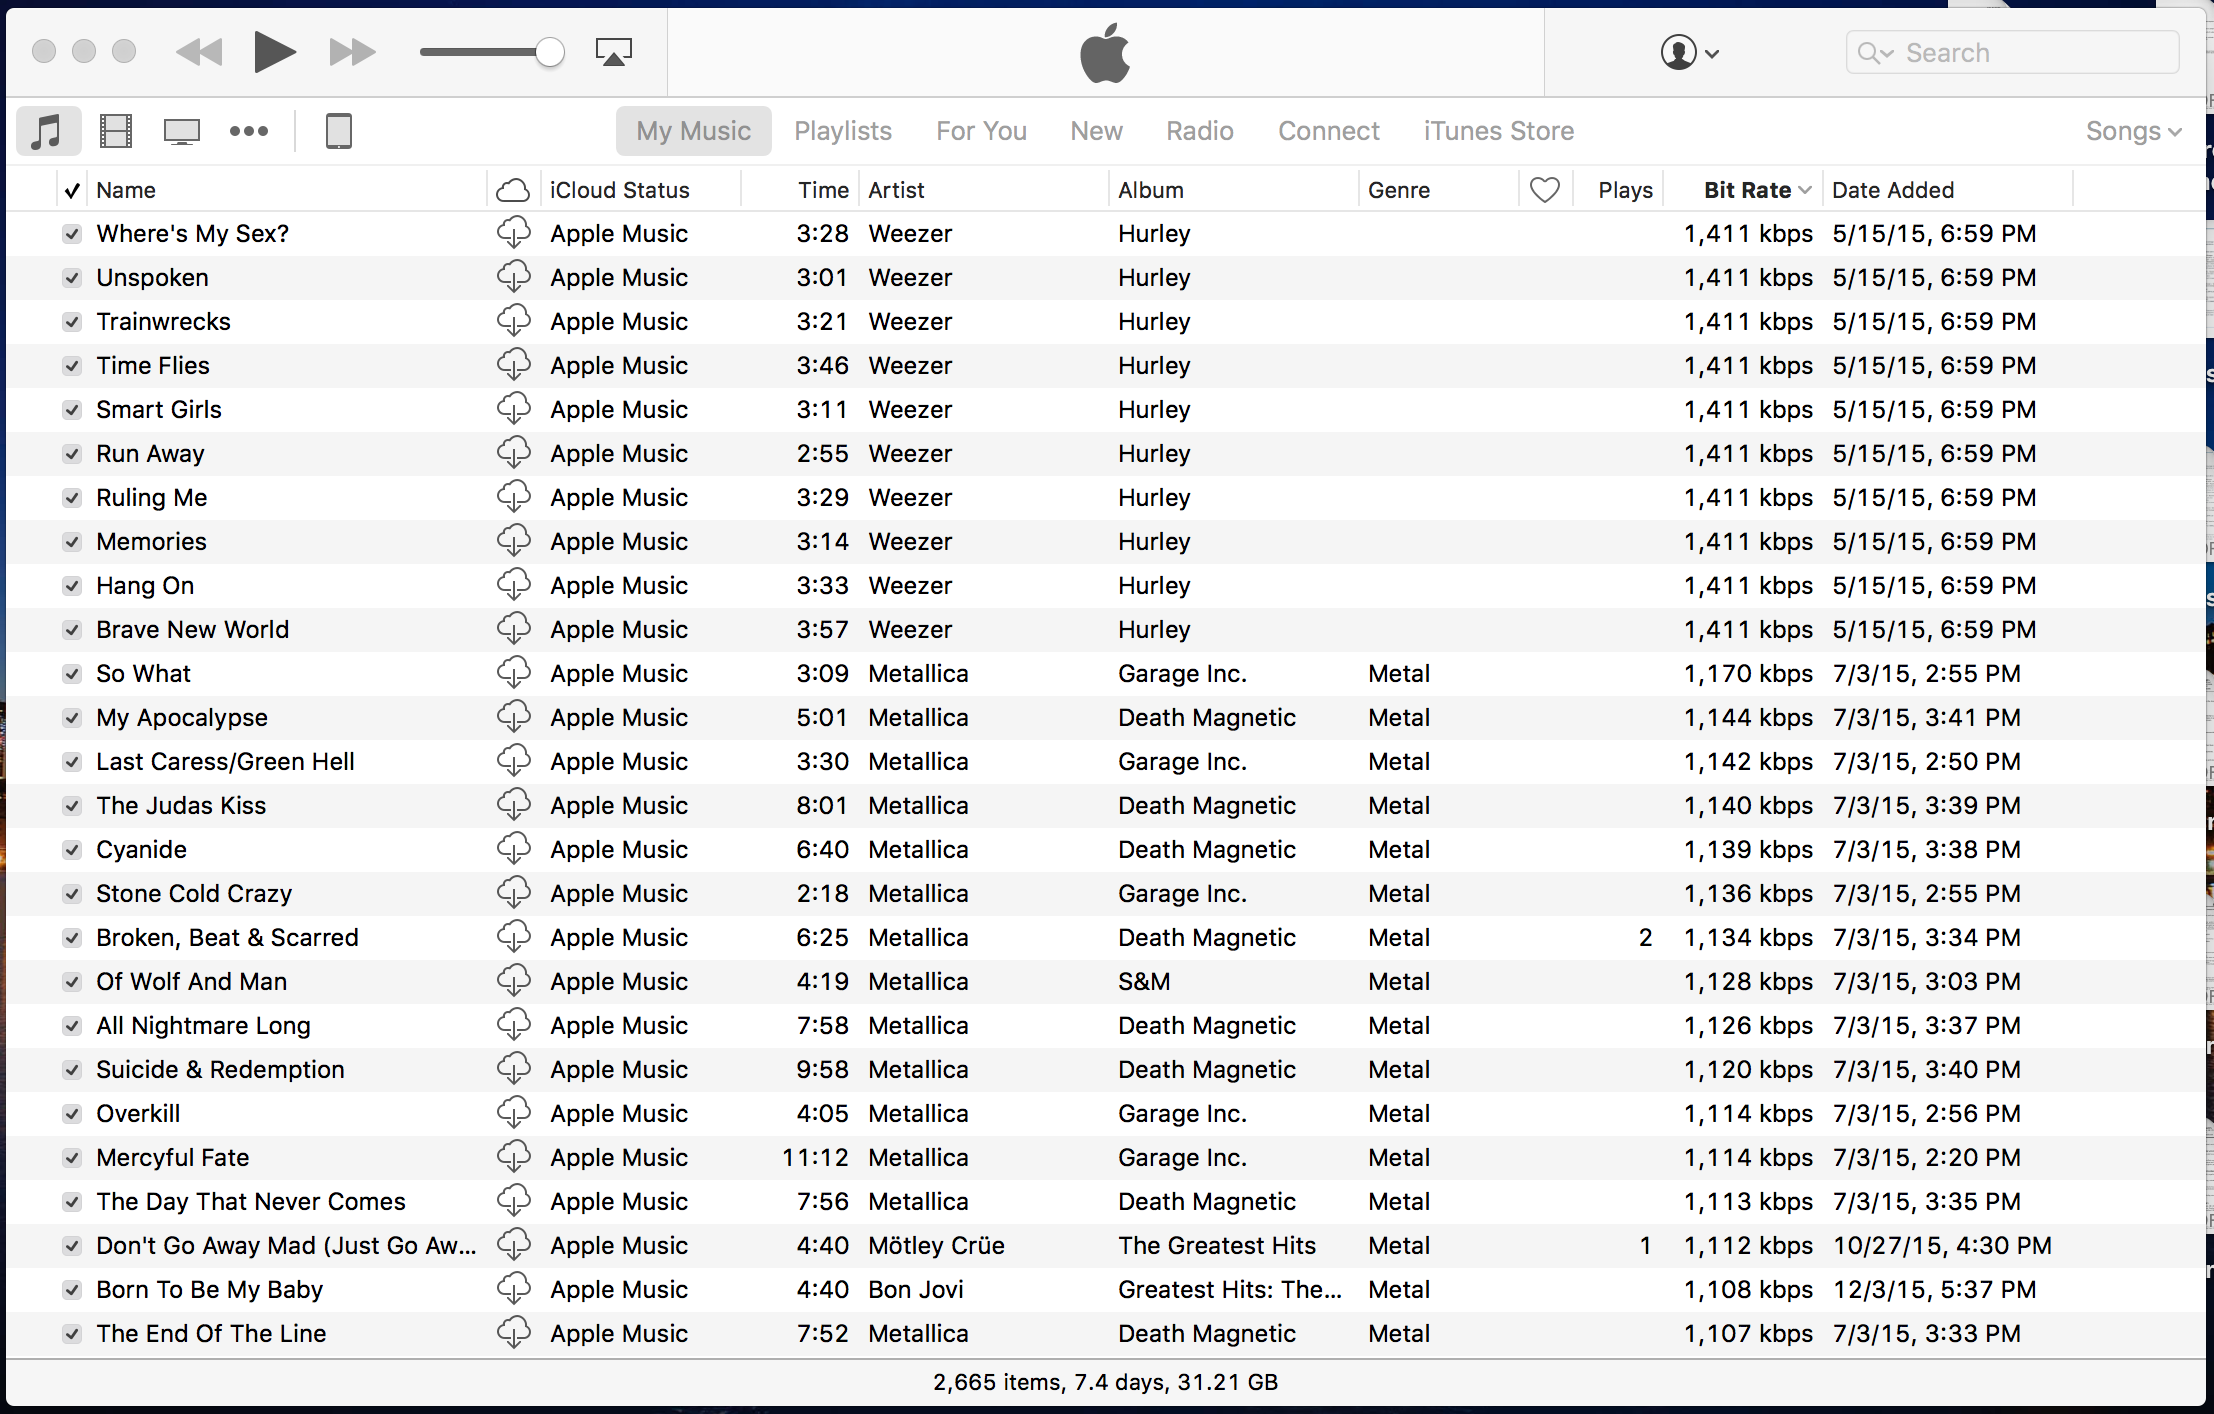Download "So What" via its iCloud icon
The height and width of the screenshot is (1414, 2214).
coord(513,673)
